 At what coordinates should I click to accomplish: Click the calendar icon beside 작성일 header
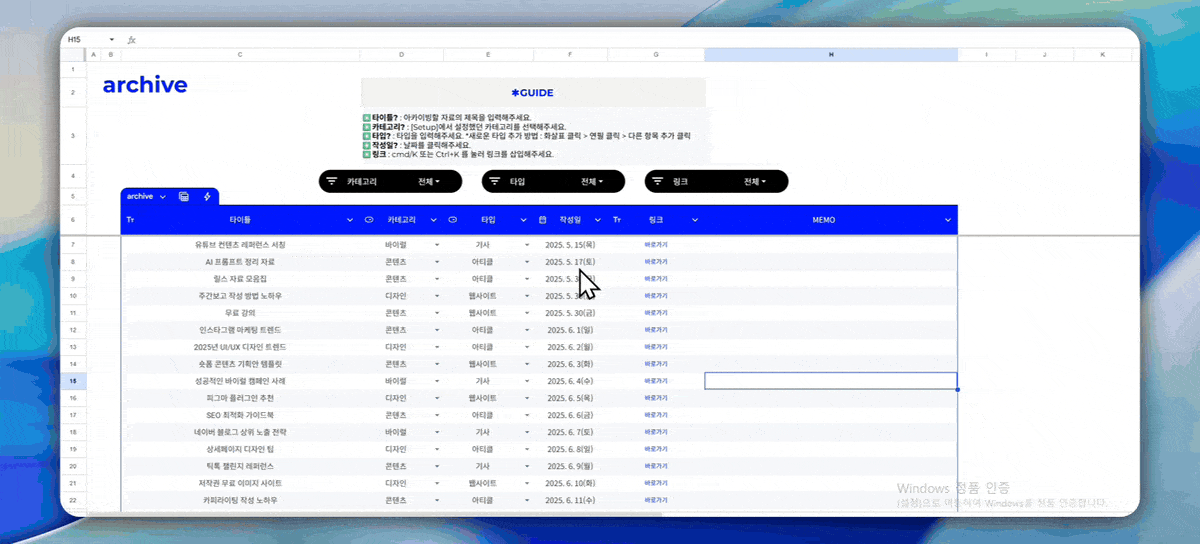[x=543, y=219]
